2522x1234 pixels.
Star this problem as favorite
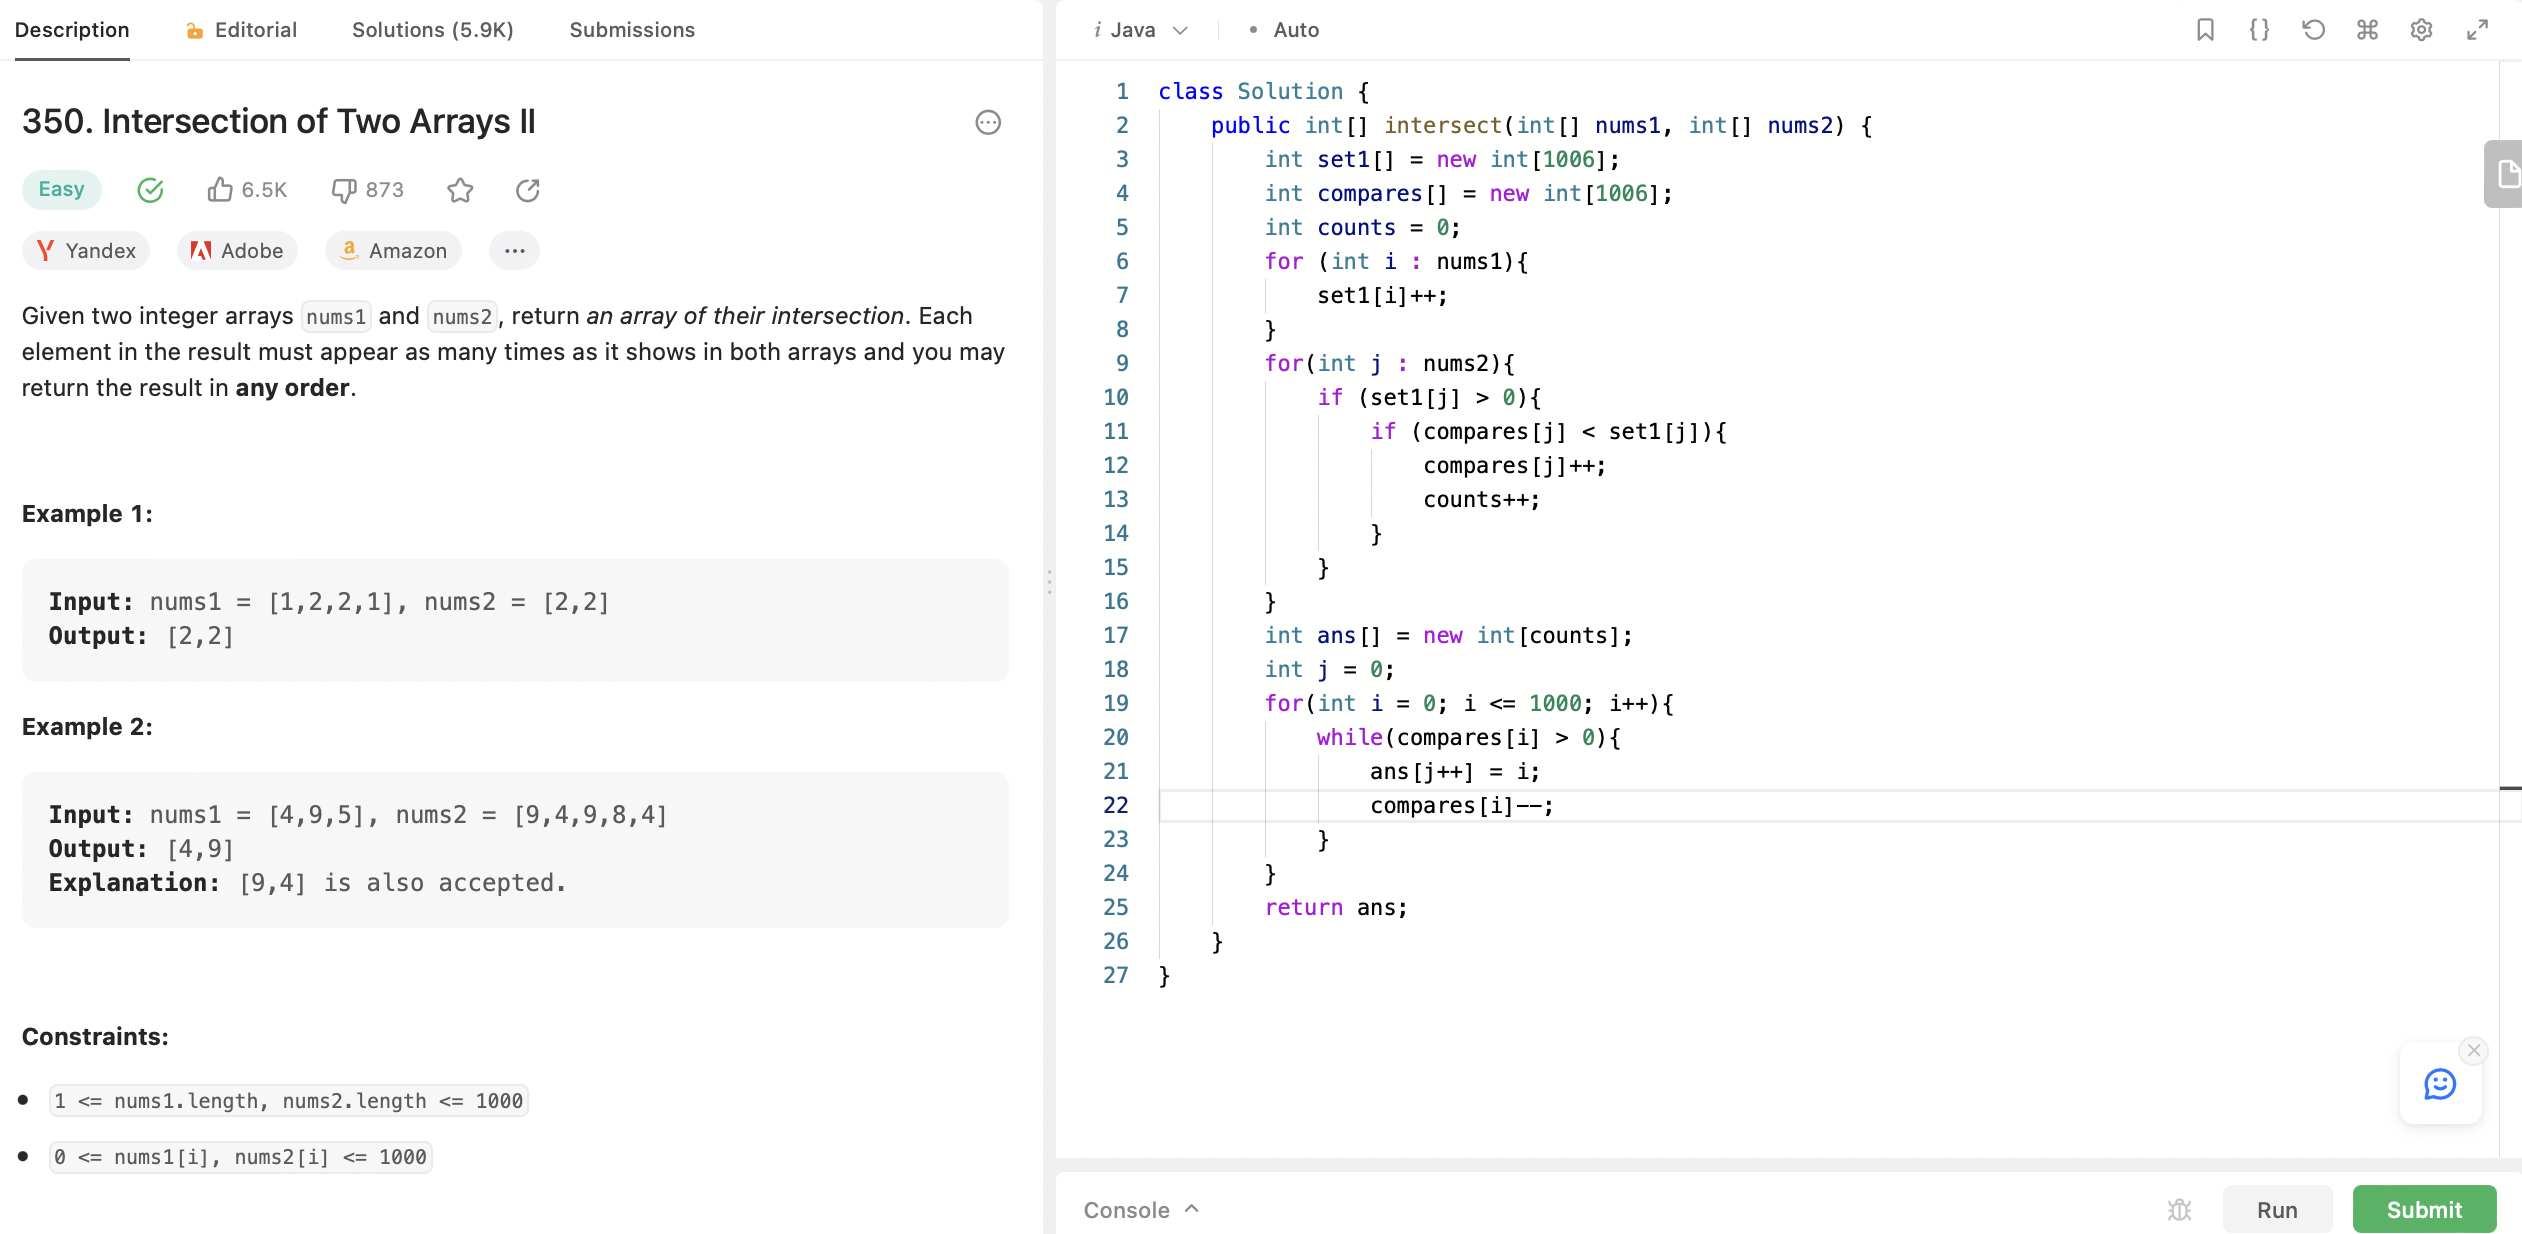coord(460,190)
